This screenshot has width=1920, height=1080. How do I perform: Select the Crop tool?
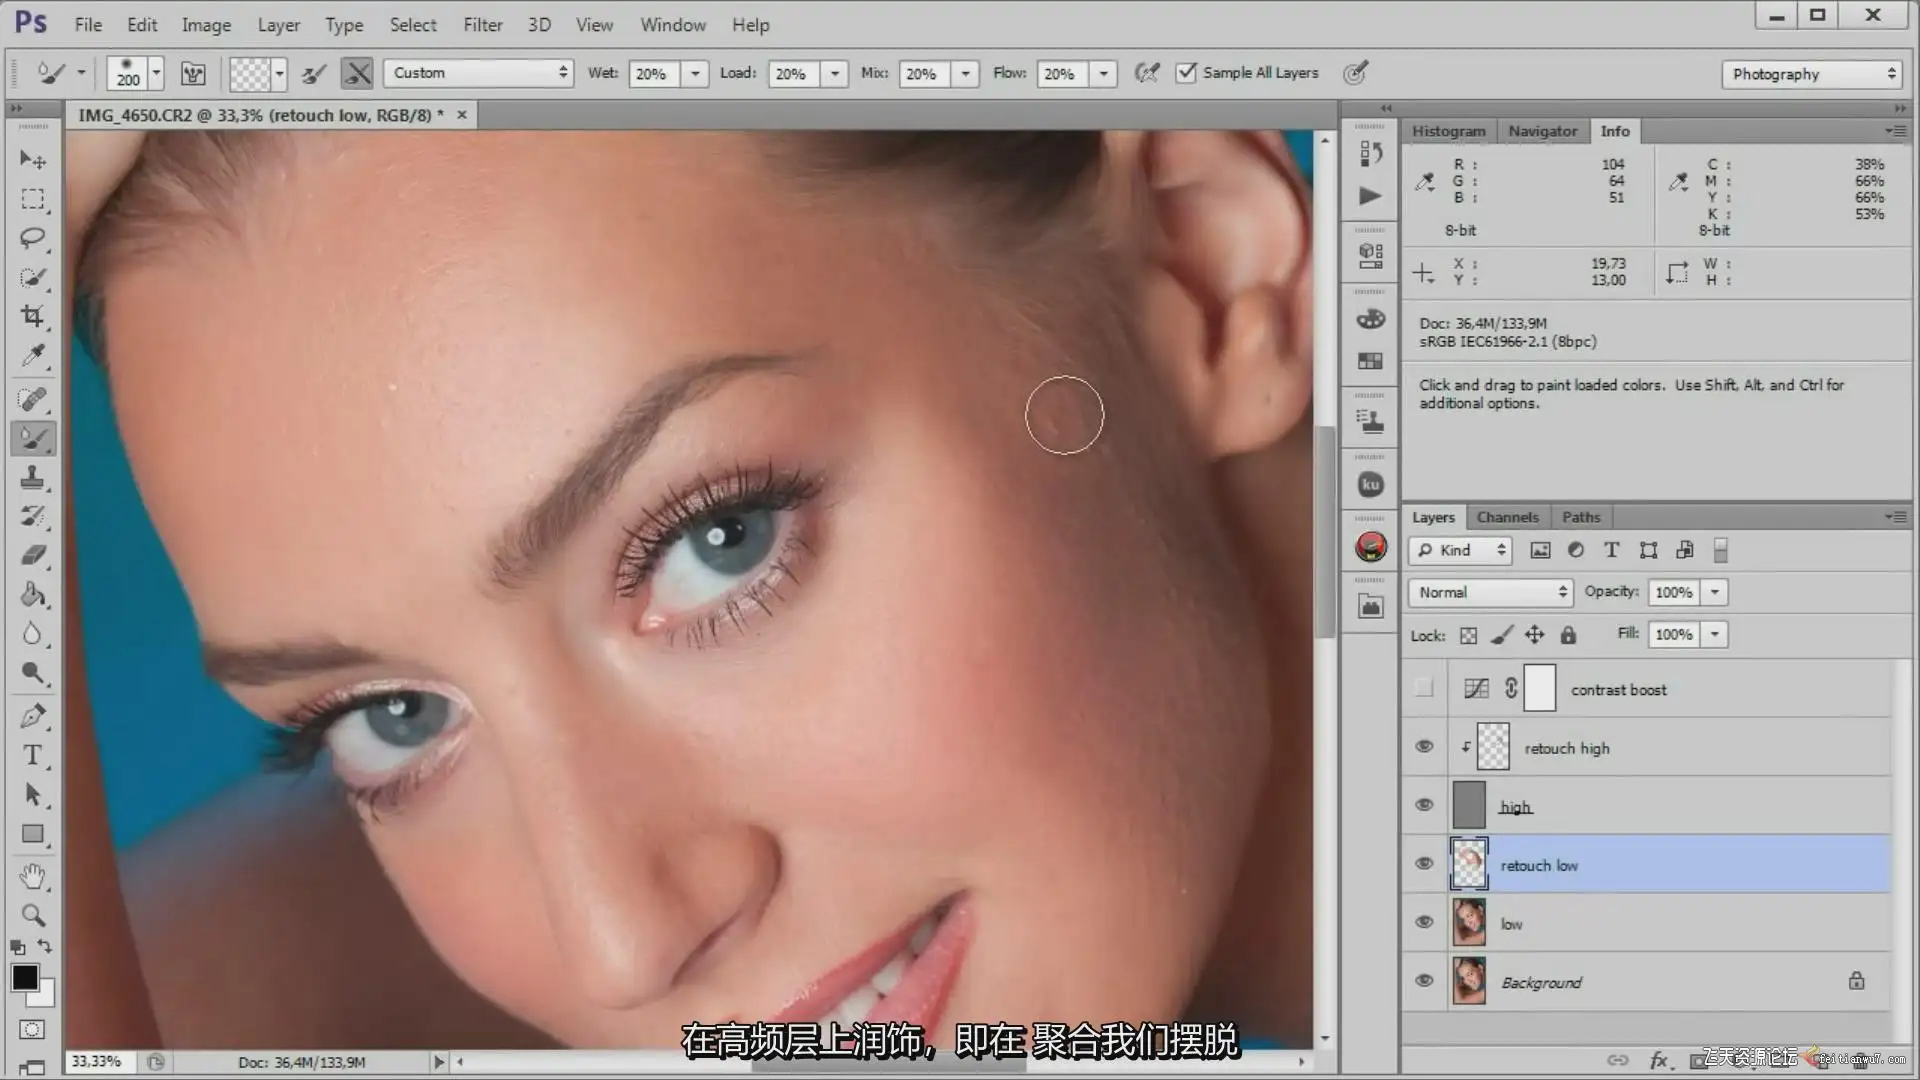click(x=32, y=317)
